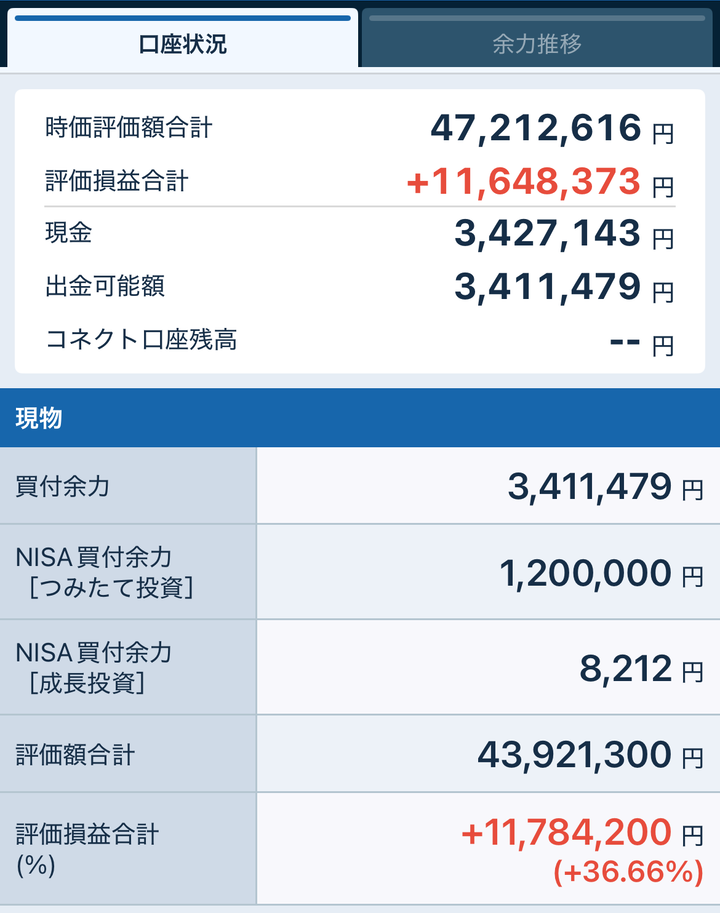Image resolution: width=720 pixels, height=913 pixels.
Task: Tap the 成長投資 amount 8,212
Action: click(x=625, y=669)
